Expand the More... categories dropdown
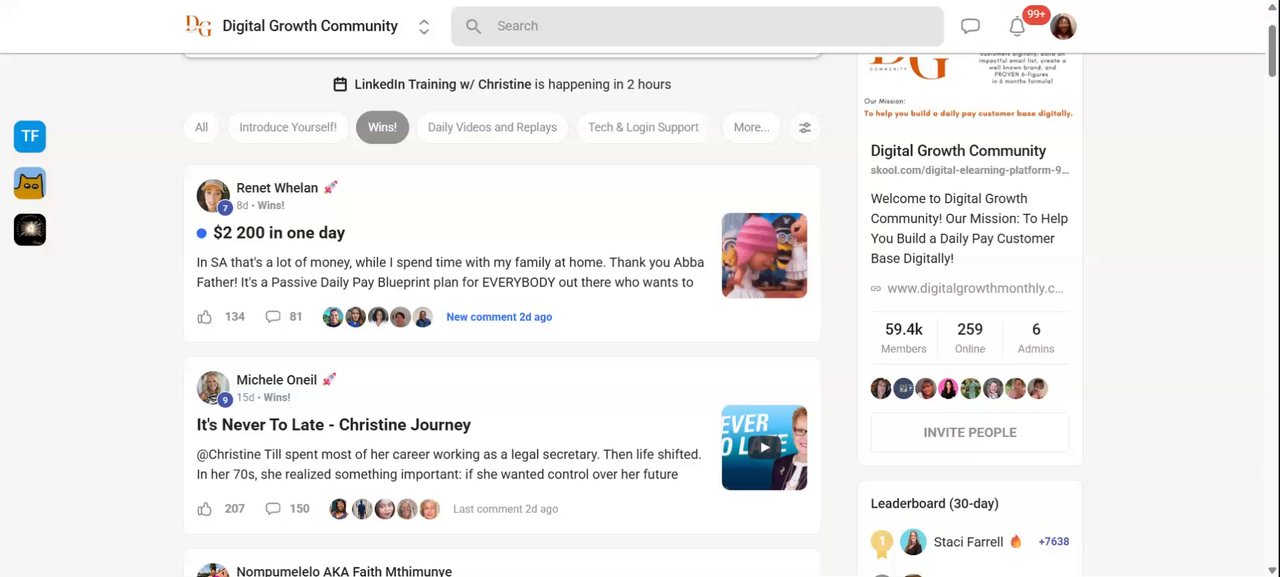 pos(752,127)
